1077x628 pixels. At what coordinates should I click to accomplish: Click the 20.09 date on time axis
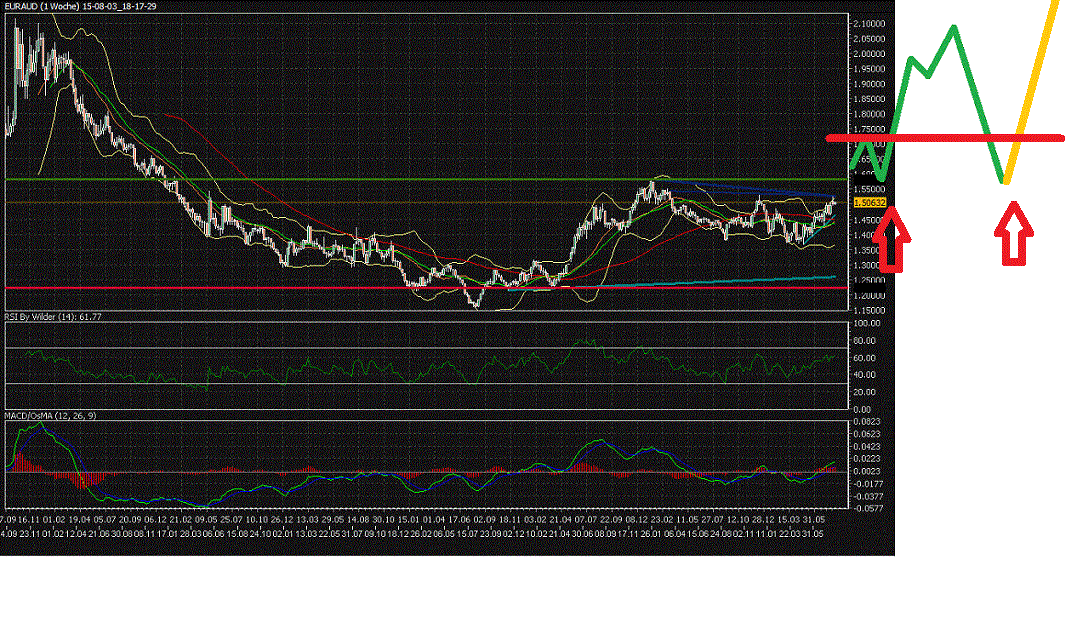tap(131, 521)
